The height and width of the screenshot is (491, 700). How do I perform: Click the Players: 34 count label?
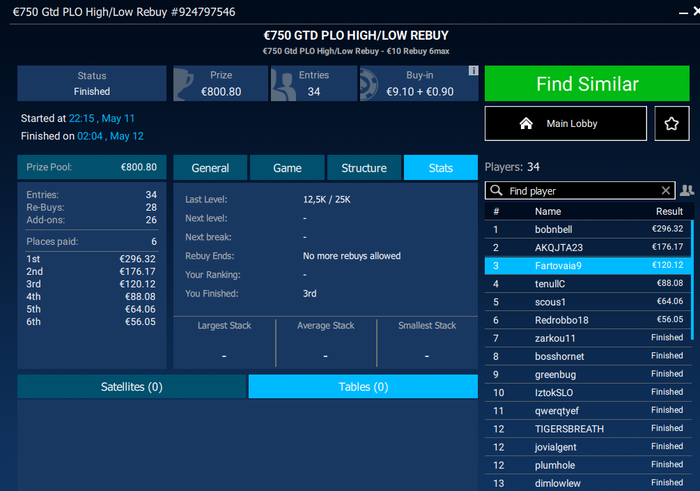coord(512,167)
